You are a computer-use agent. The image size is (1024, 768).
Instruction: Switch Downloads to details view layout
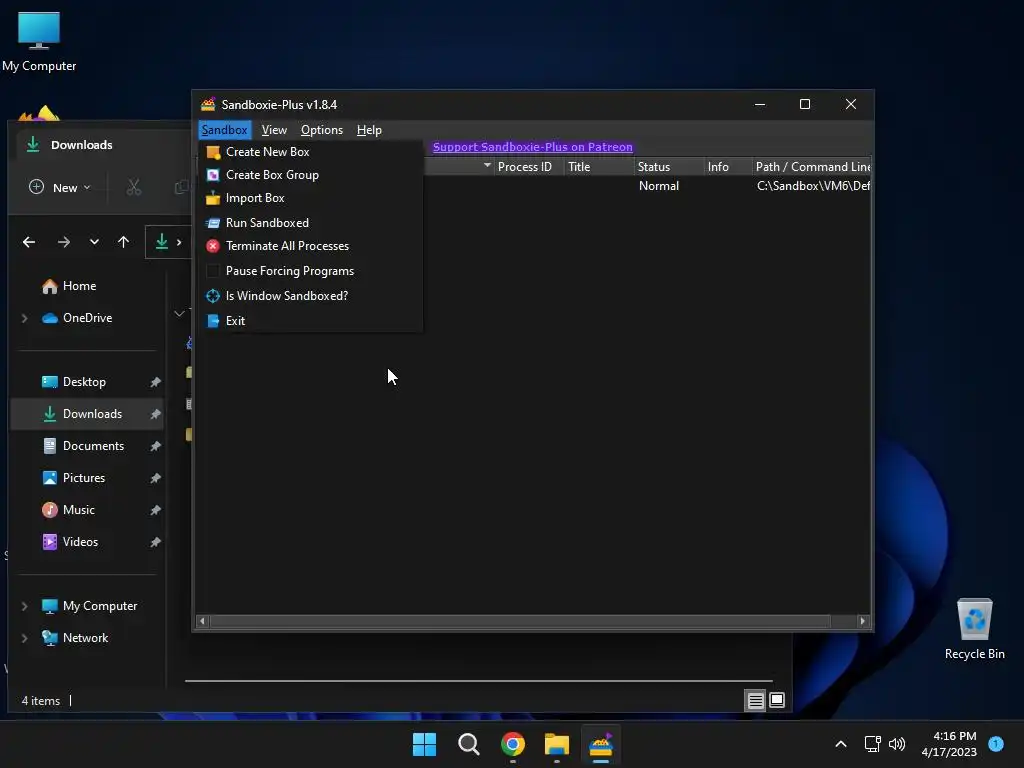756,701
